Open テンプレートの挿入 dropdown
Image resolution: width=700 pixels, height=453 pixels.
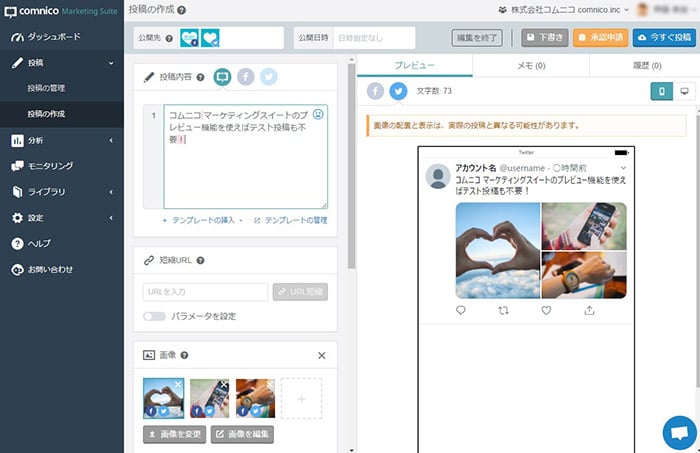pyautogui.click(x=202, y=220)
